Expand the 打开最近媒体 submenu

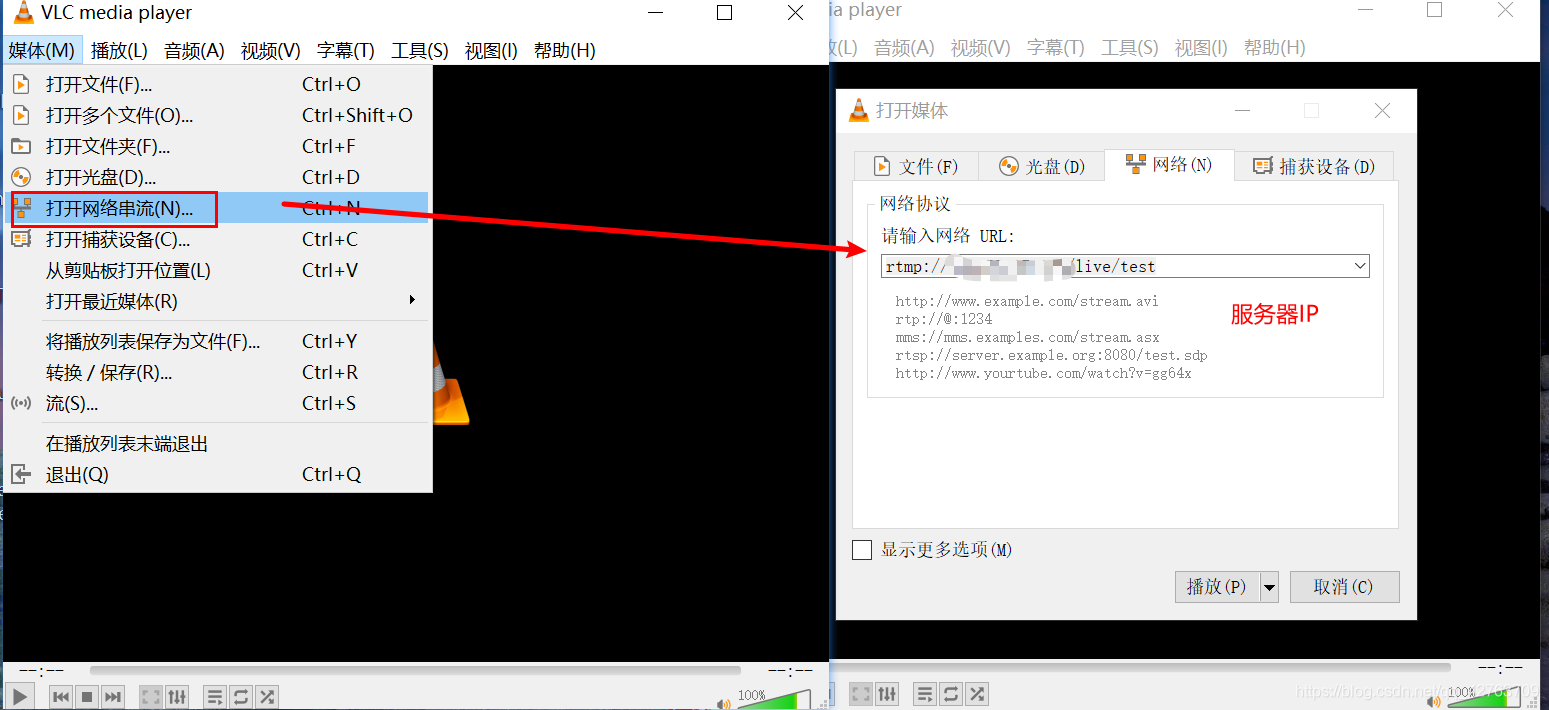tap(411, 301)
